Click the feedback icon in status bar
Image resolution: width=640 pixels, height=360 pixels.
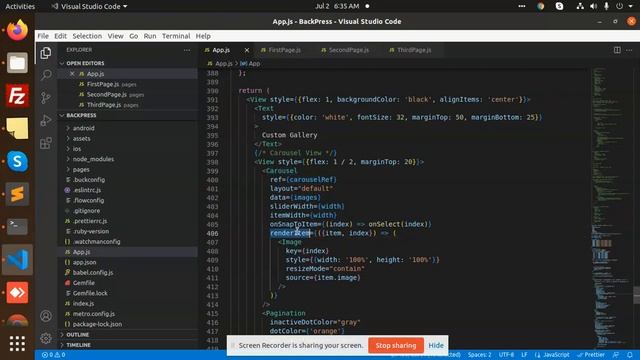coord(616,355)
